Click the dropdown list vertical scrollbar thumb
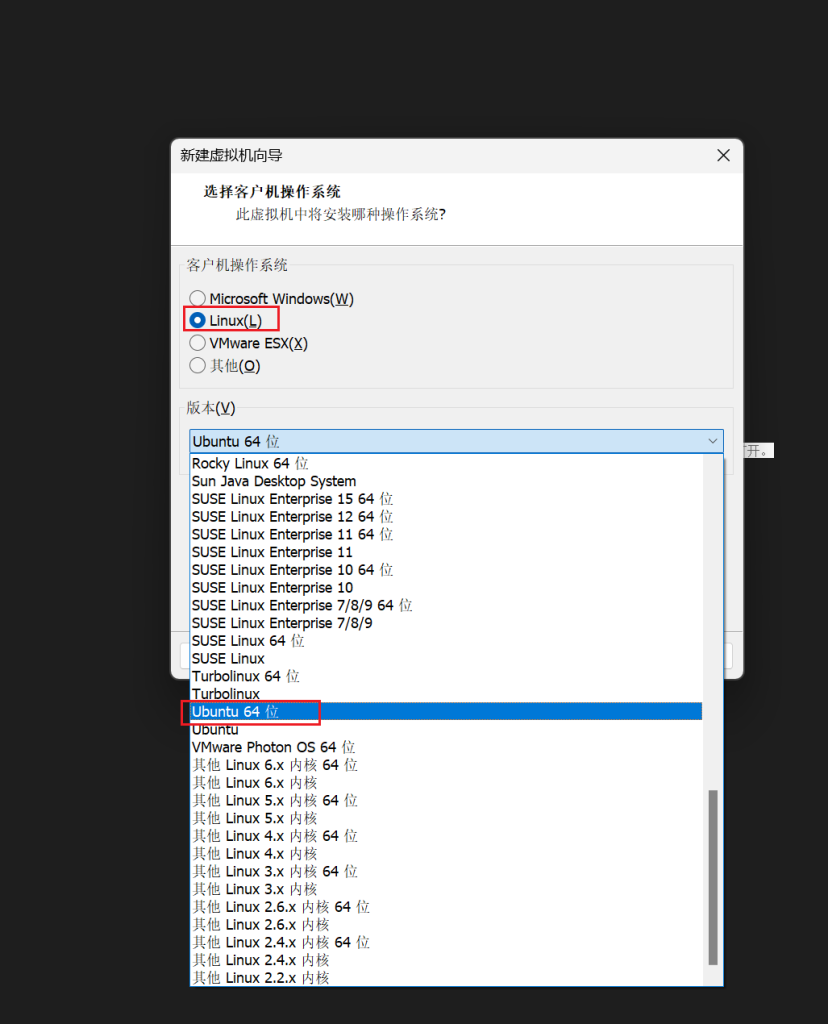 tap(713, 876)
